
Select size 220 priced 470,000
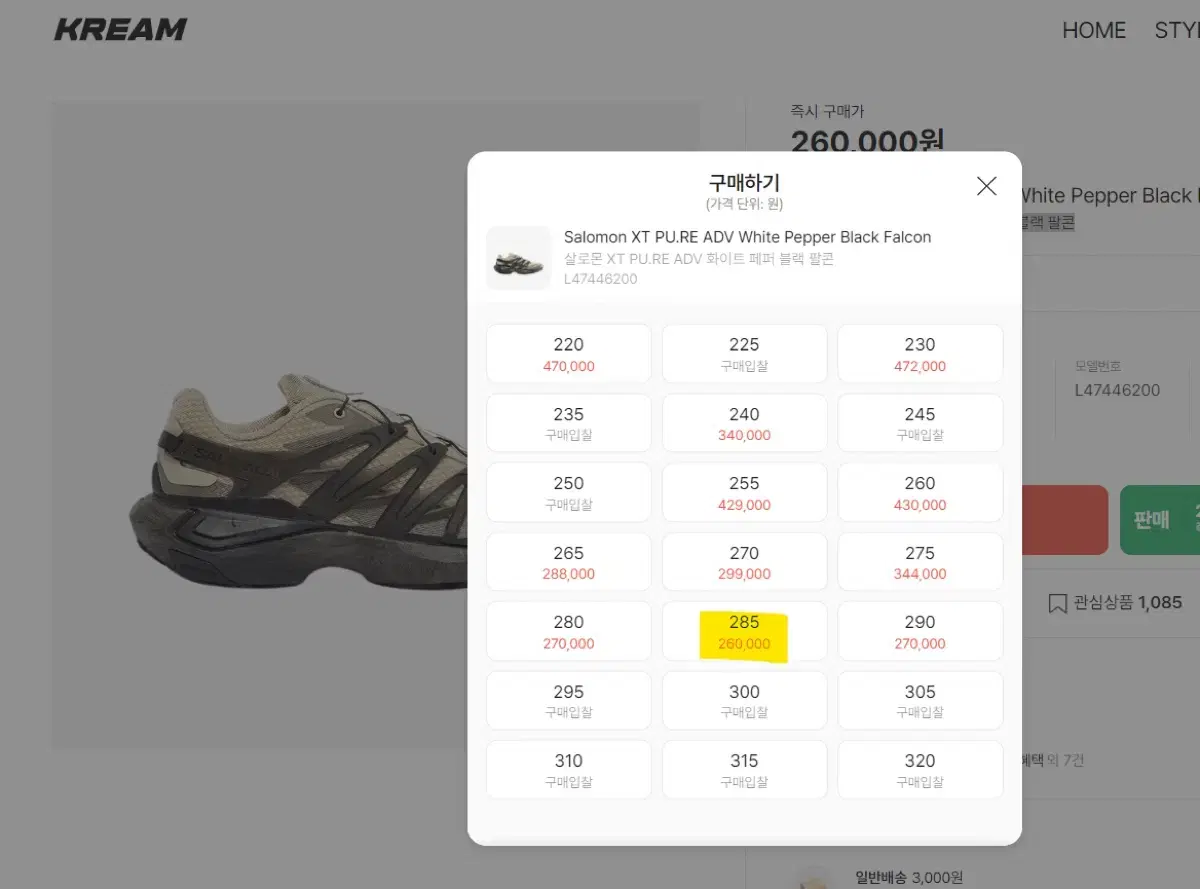(569, 354)
